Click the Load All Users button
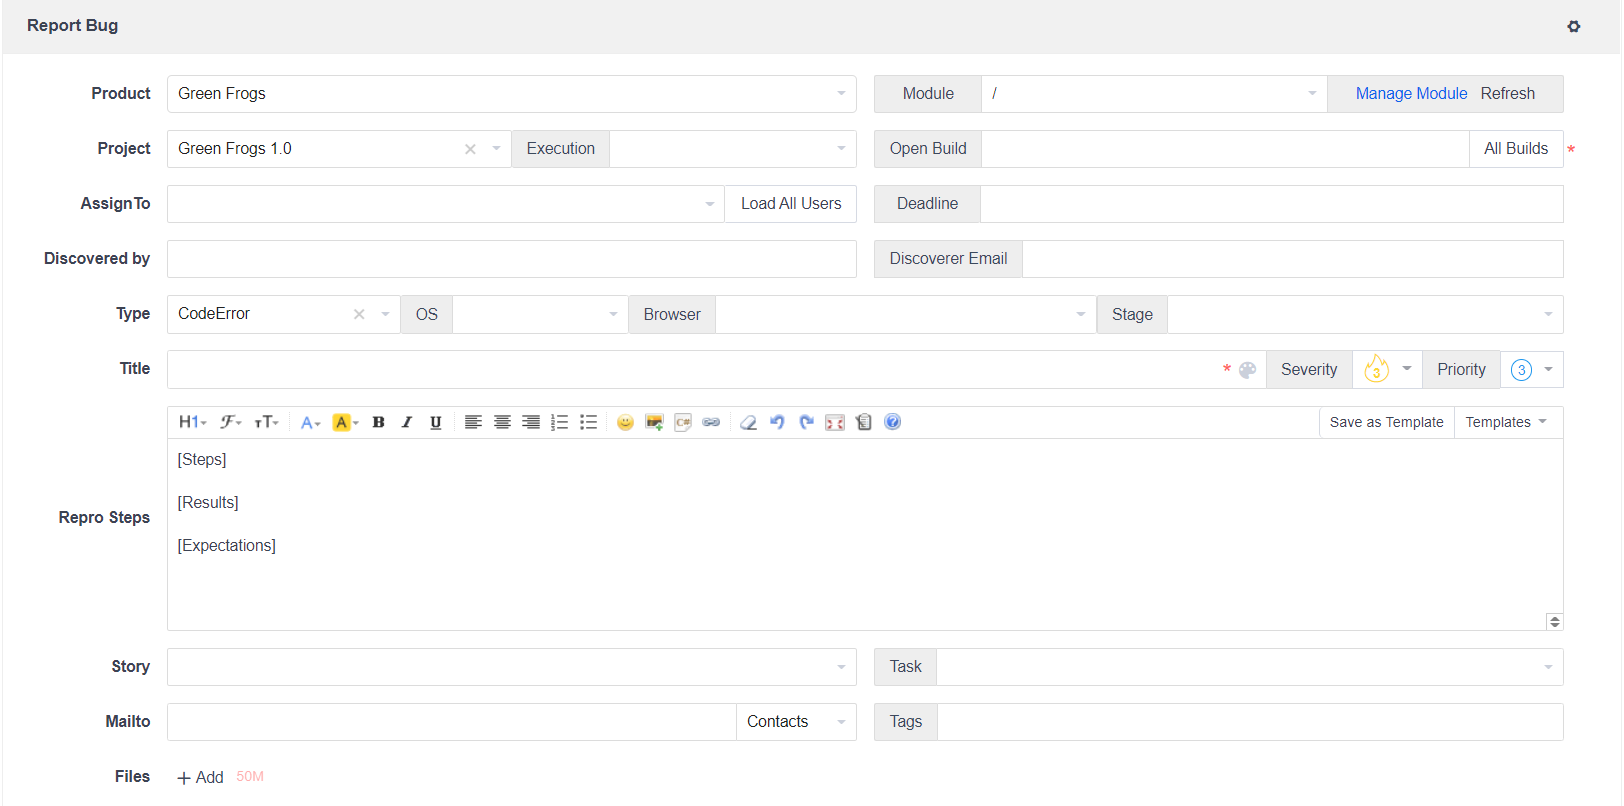 tap(790, 204)
